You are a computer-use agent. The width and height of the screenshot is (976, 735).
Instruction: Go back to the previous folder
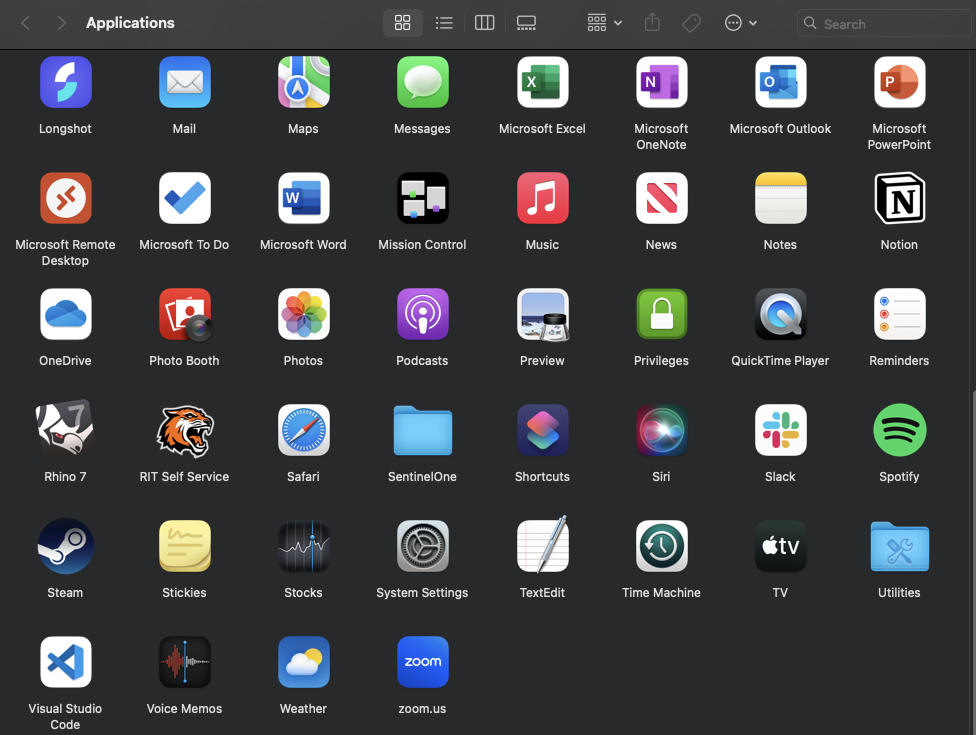click(x=26, y=23)
